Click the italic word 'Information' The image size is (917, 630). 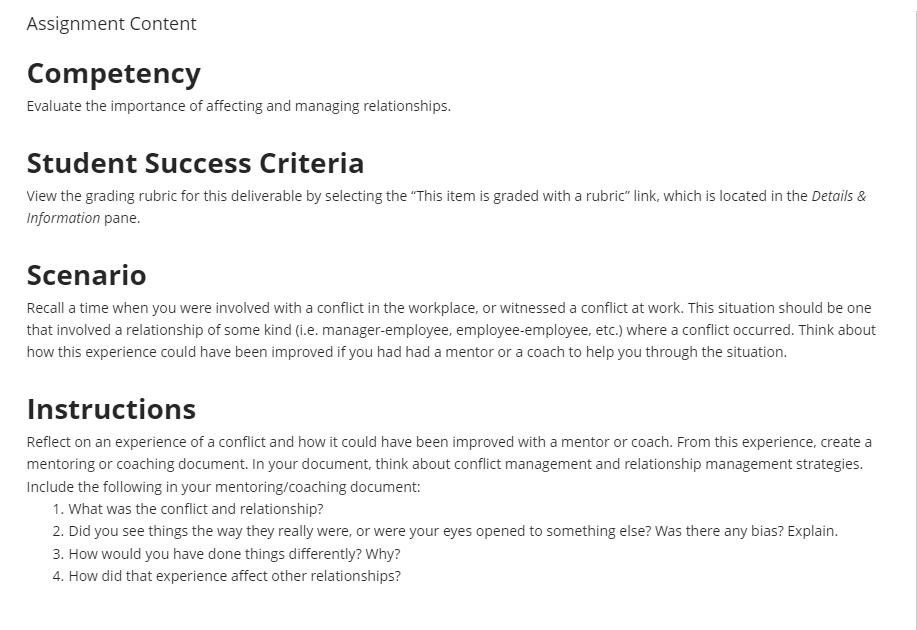pyautogui.click(x=63, y=218)
